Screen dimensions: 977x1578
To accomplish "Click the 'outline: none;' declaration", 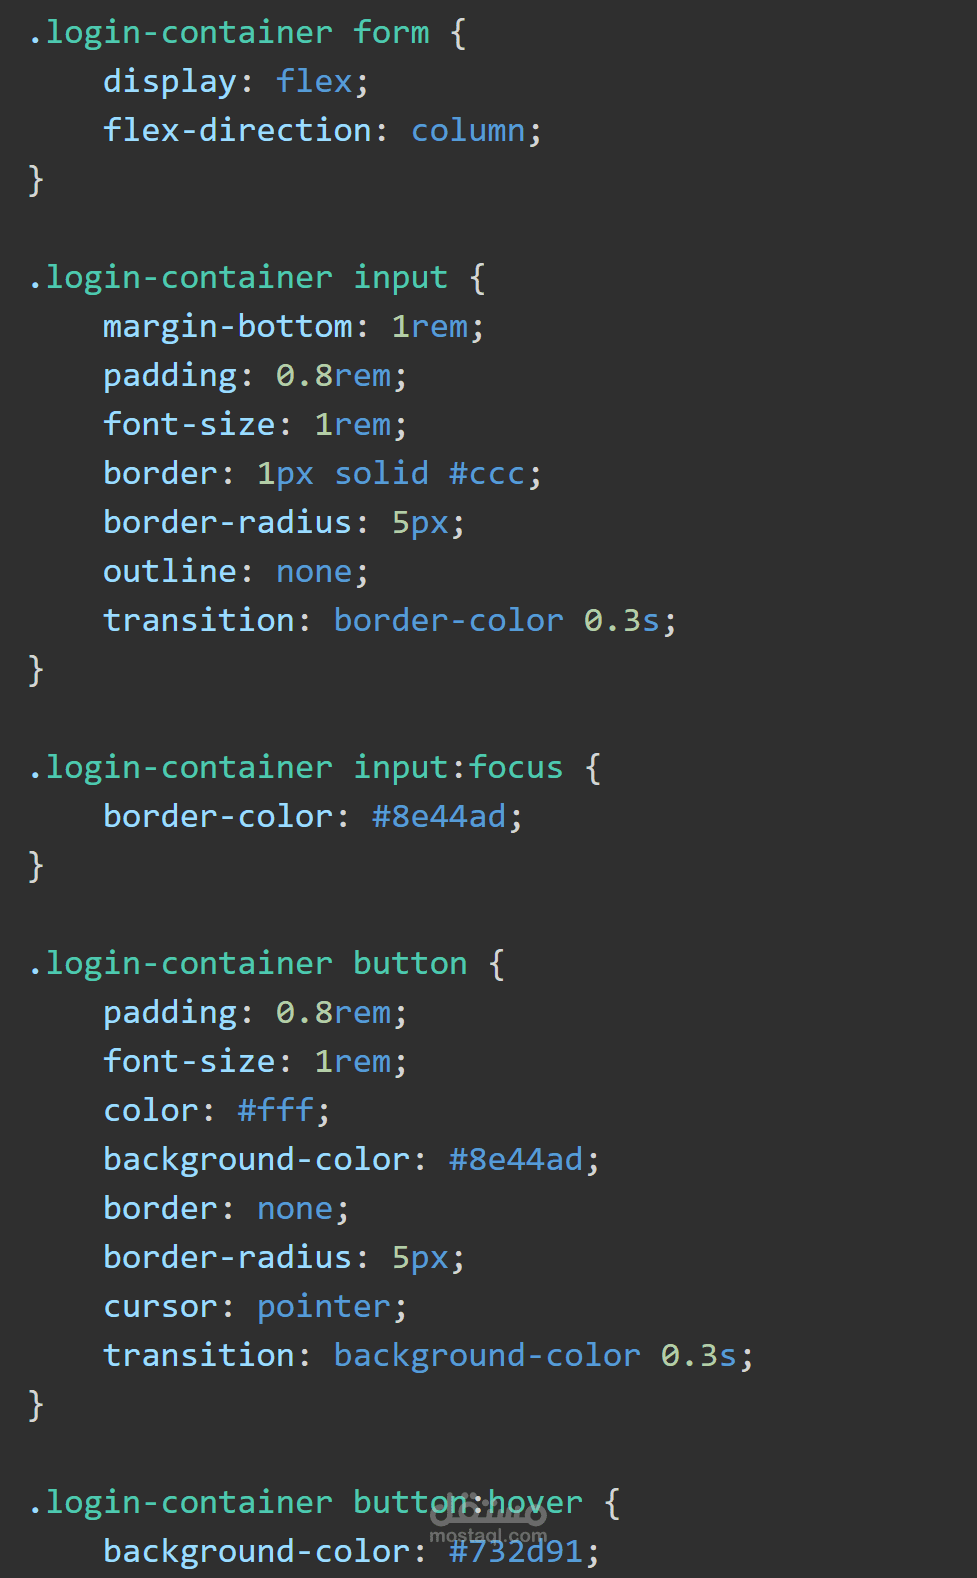I will coord(236,572).
